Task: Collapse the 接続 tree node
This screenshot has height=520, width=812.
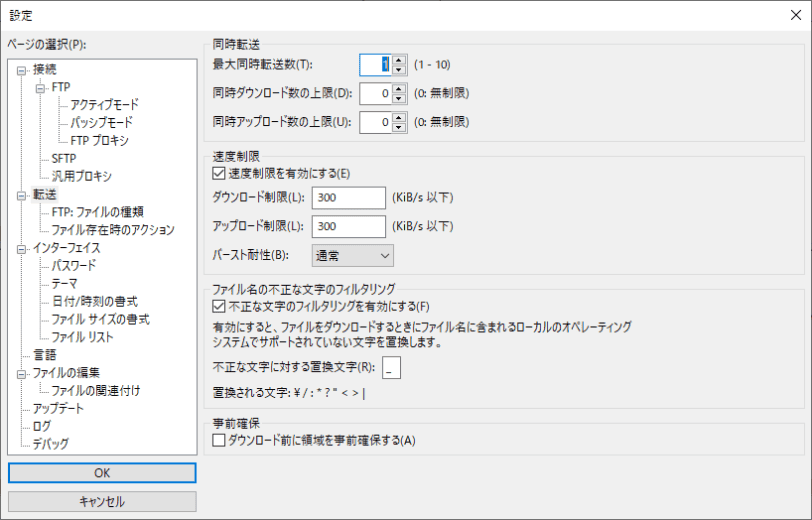Action: [x=22, y=69]
